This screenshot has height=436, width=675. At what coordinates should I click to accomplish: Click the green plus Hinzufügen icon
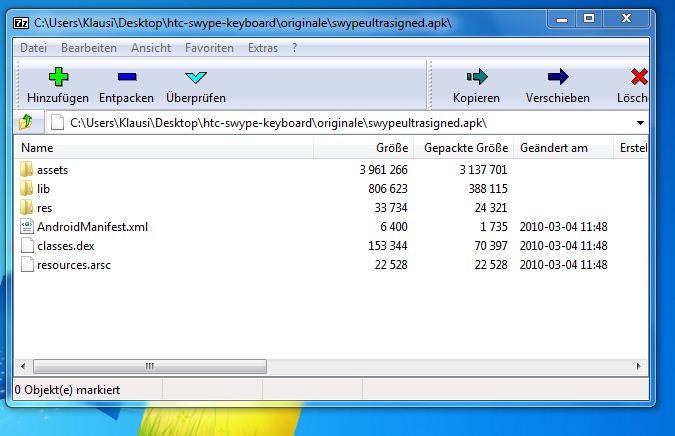tap(58, 77)
